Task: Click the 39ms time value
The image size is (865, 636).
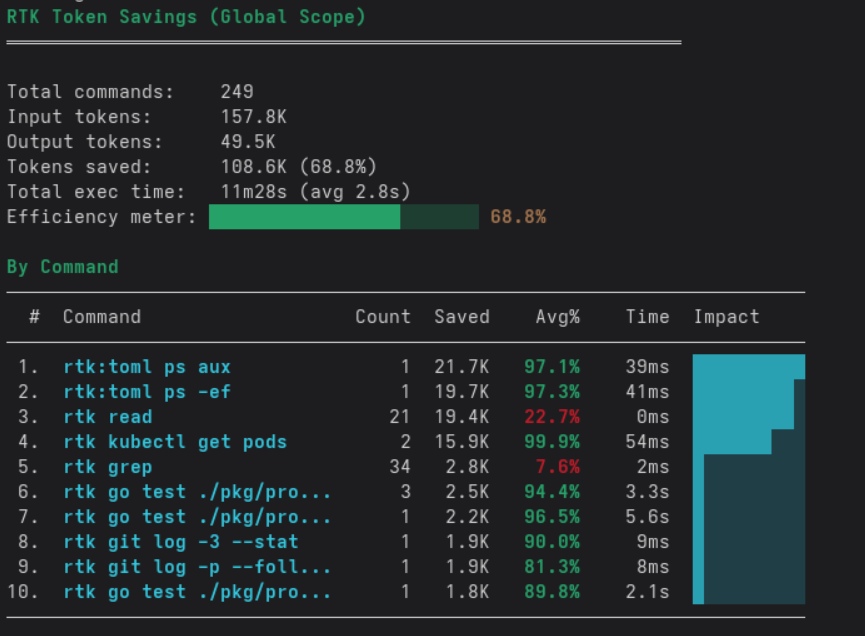Action: click(648, 367)
